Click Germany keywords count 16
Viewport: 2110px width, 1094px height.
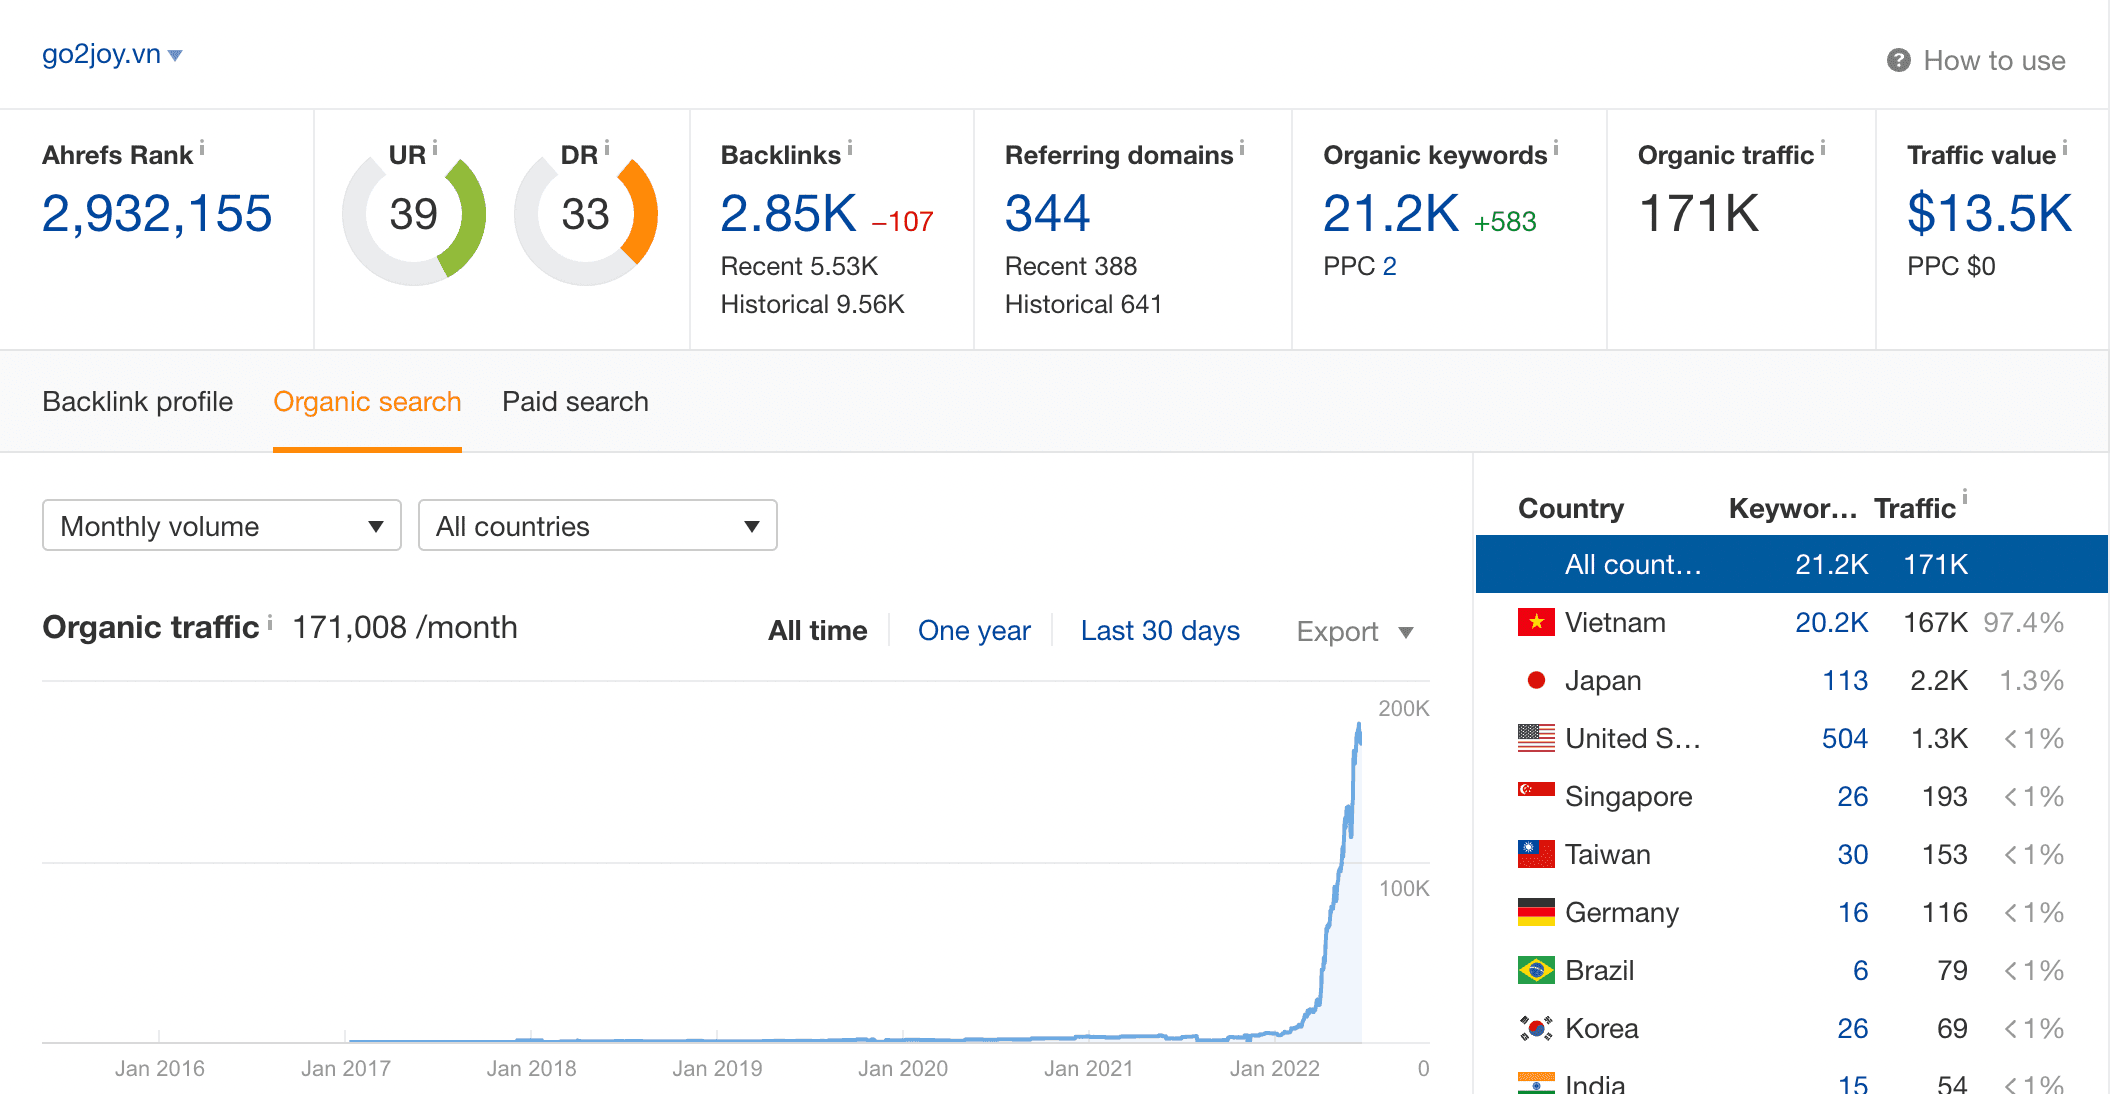click(x=1853, y=912)
